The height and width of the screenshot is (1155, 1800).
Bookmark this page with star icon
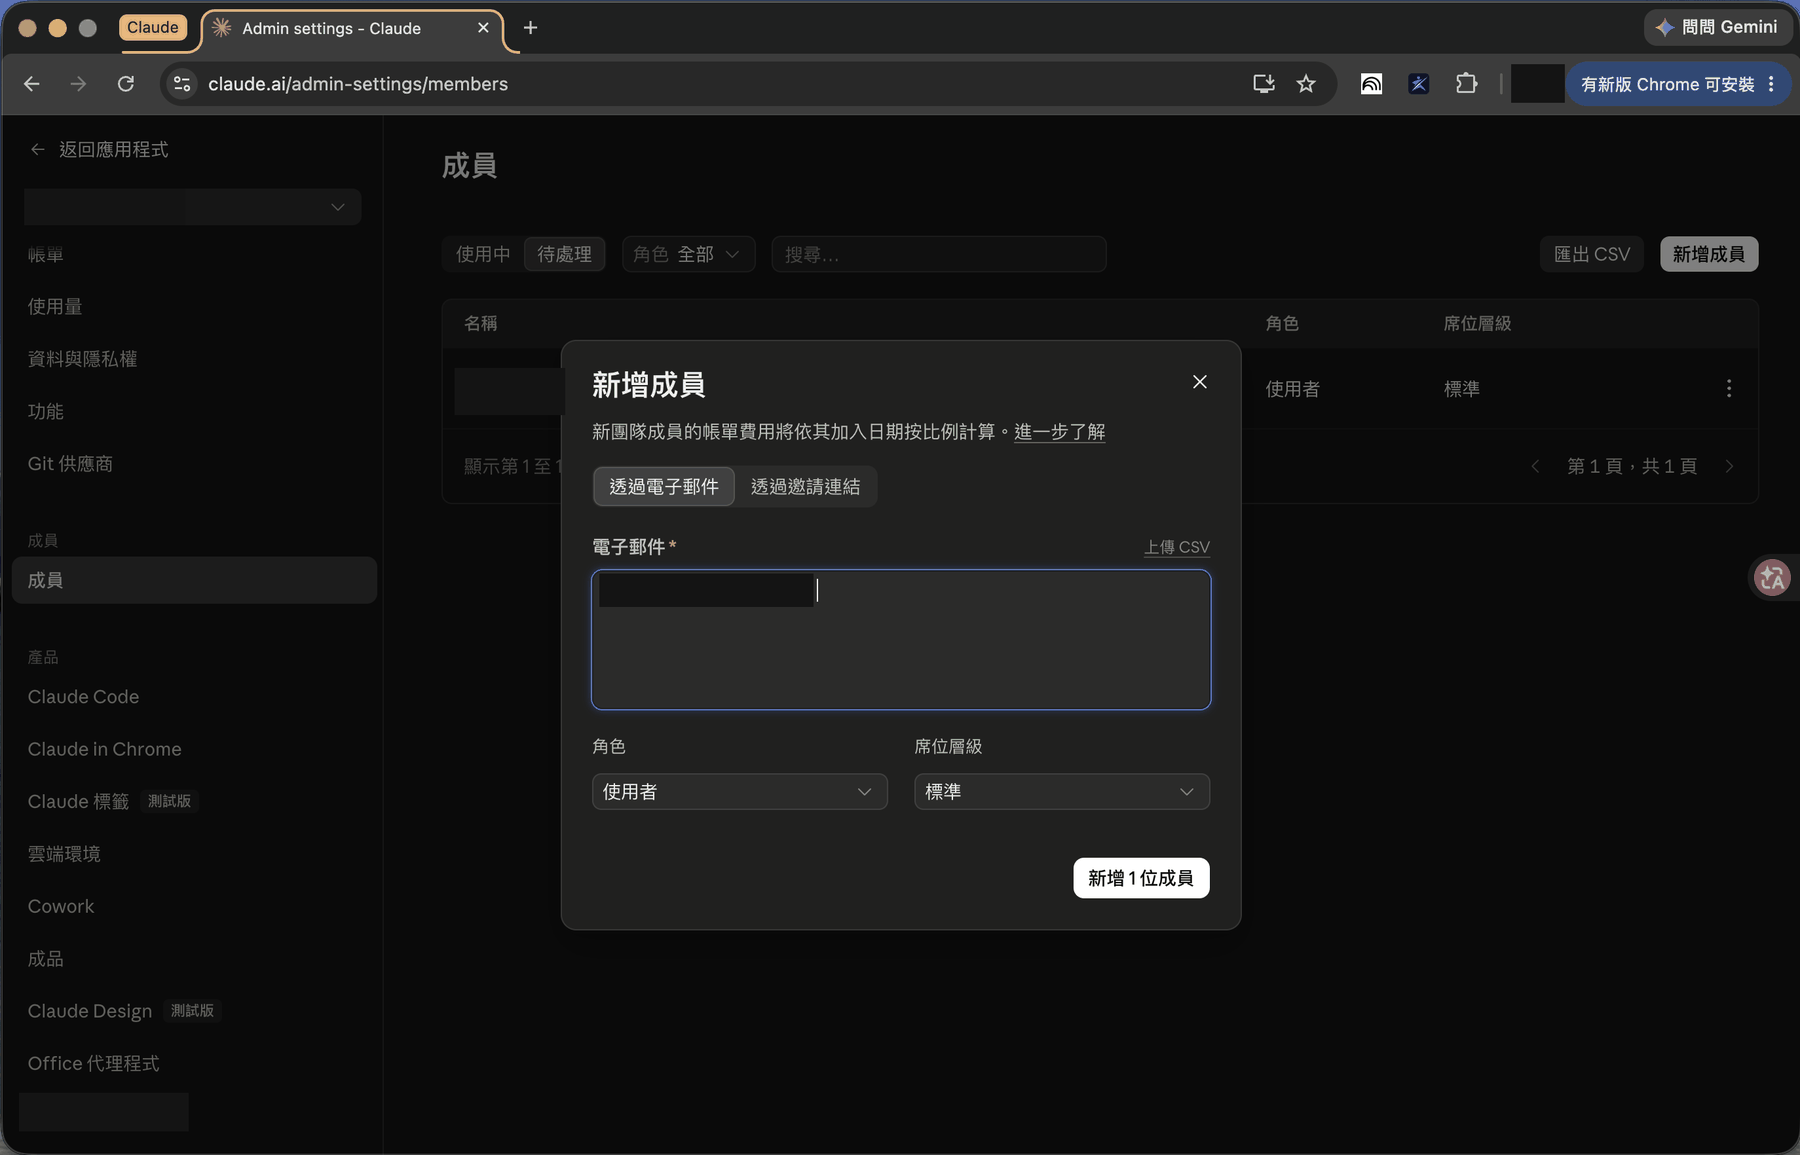click(1306, 84)
